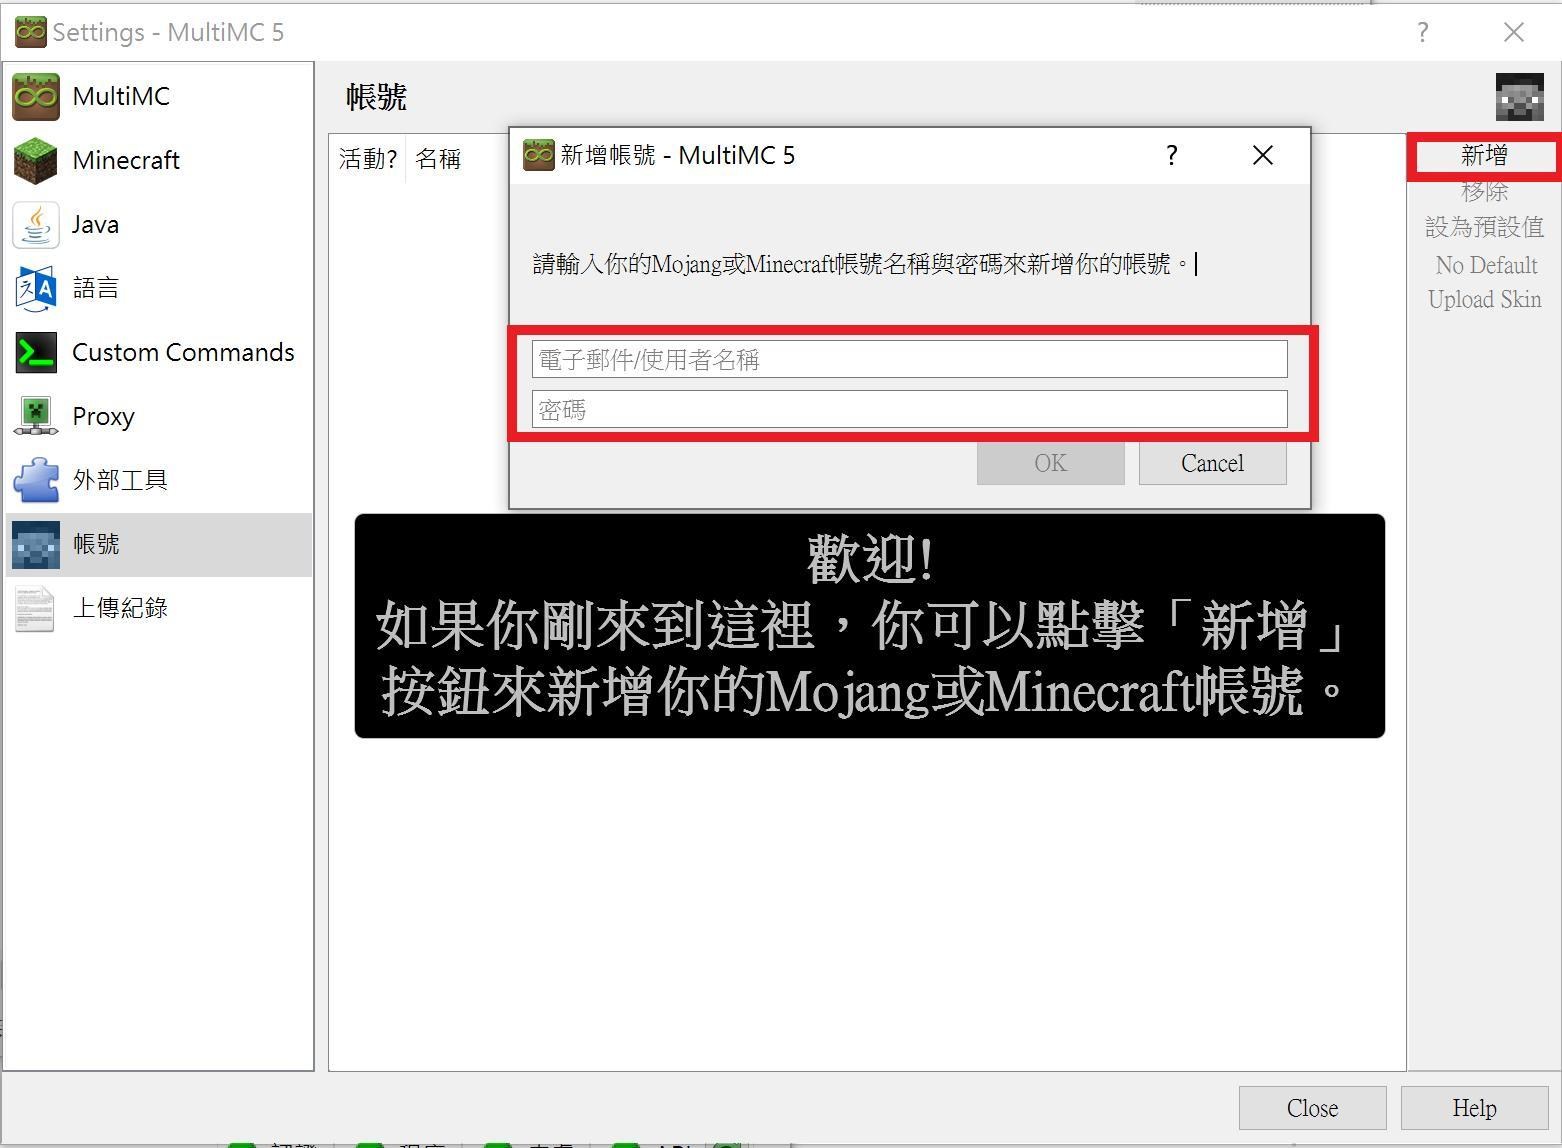Image resolution: width=1562 pixels, height=1148 pixels.
Task: Click the 語言 language translation icon
Action: pyautogui.click(x=36, y=288)
